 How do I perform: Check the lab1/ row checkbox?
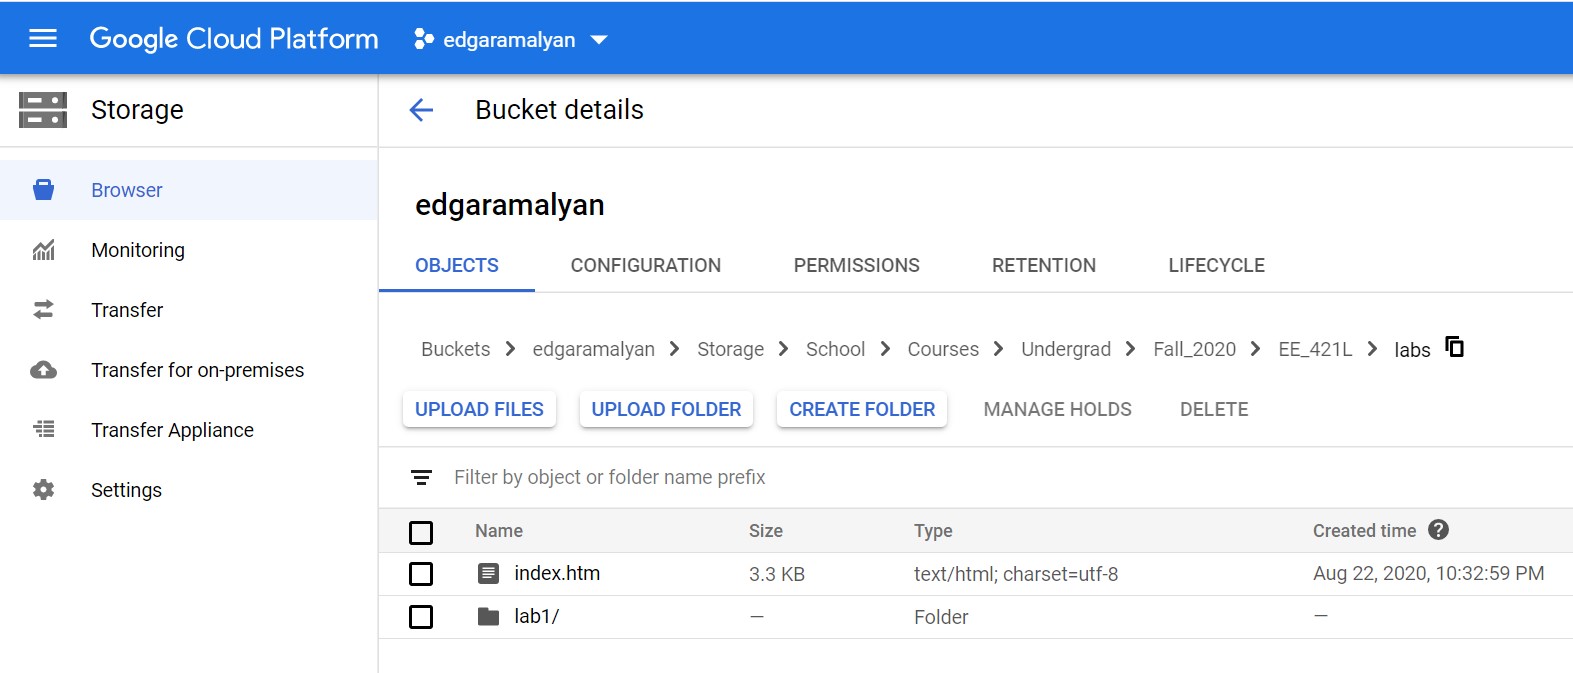(421, 617)
